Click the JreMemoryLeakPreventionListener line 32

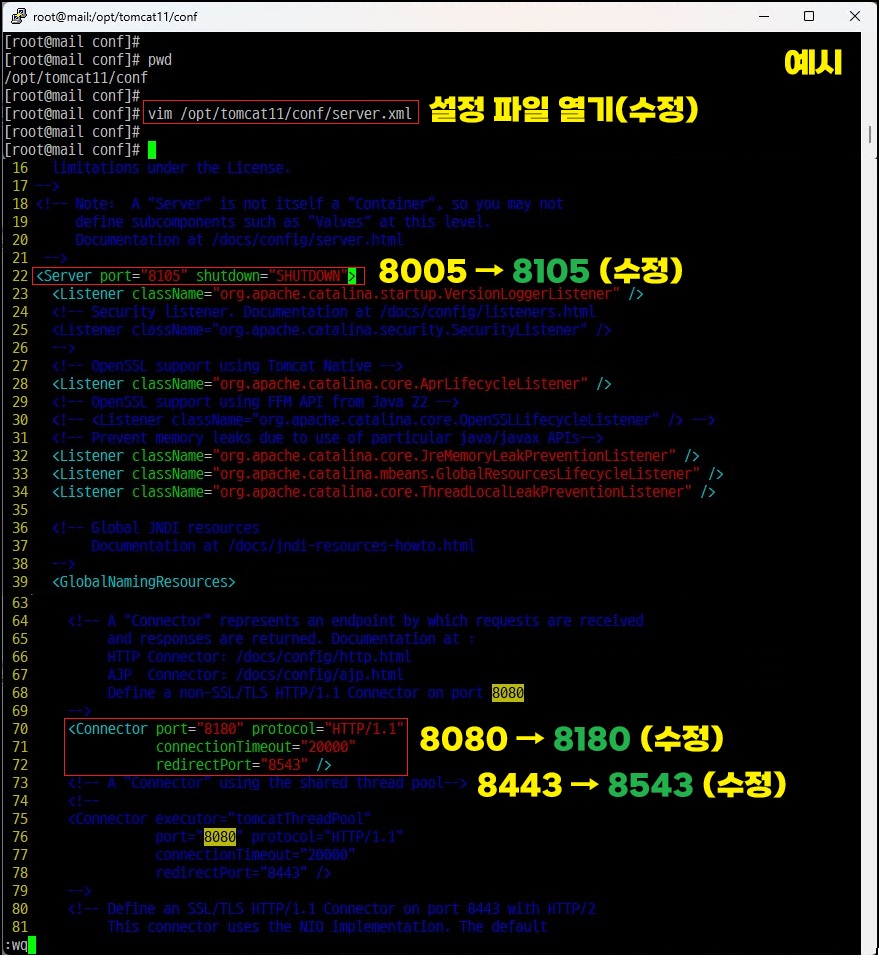[x=375, y=456]
